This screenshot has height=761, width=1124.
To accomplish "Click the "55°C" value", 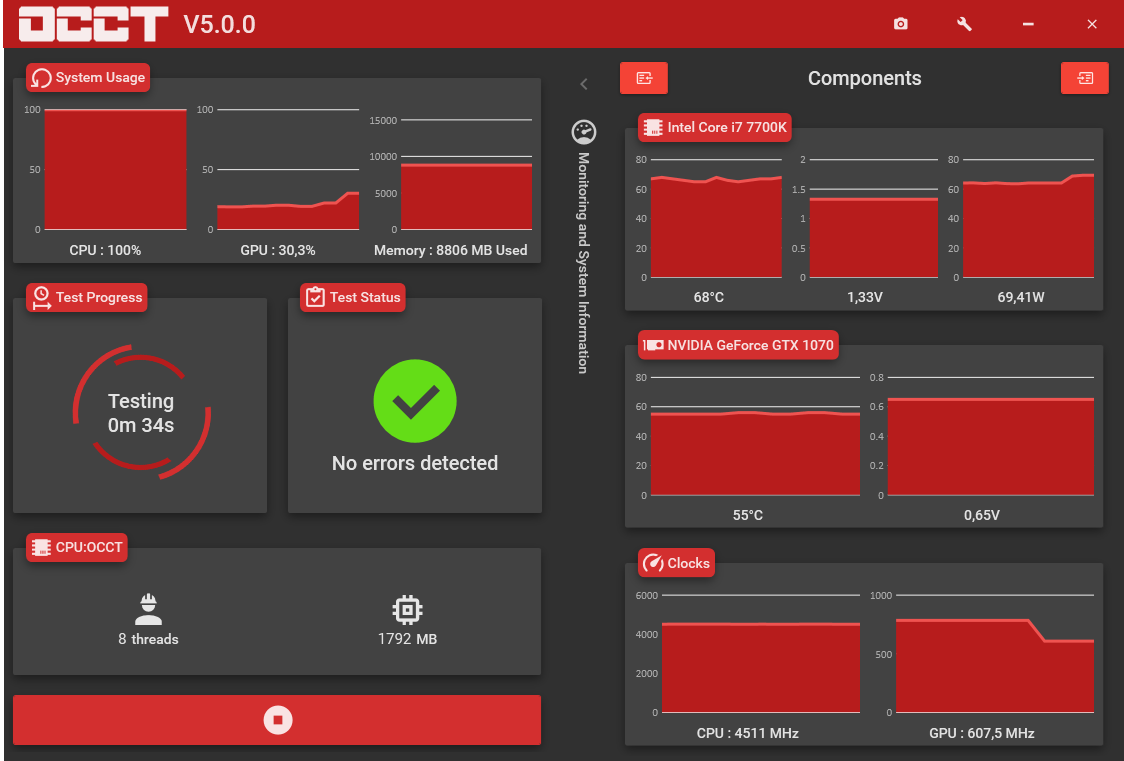I will [x=748, y=515].
